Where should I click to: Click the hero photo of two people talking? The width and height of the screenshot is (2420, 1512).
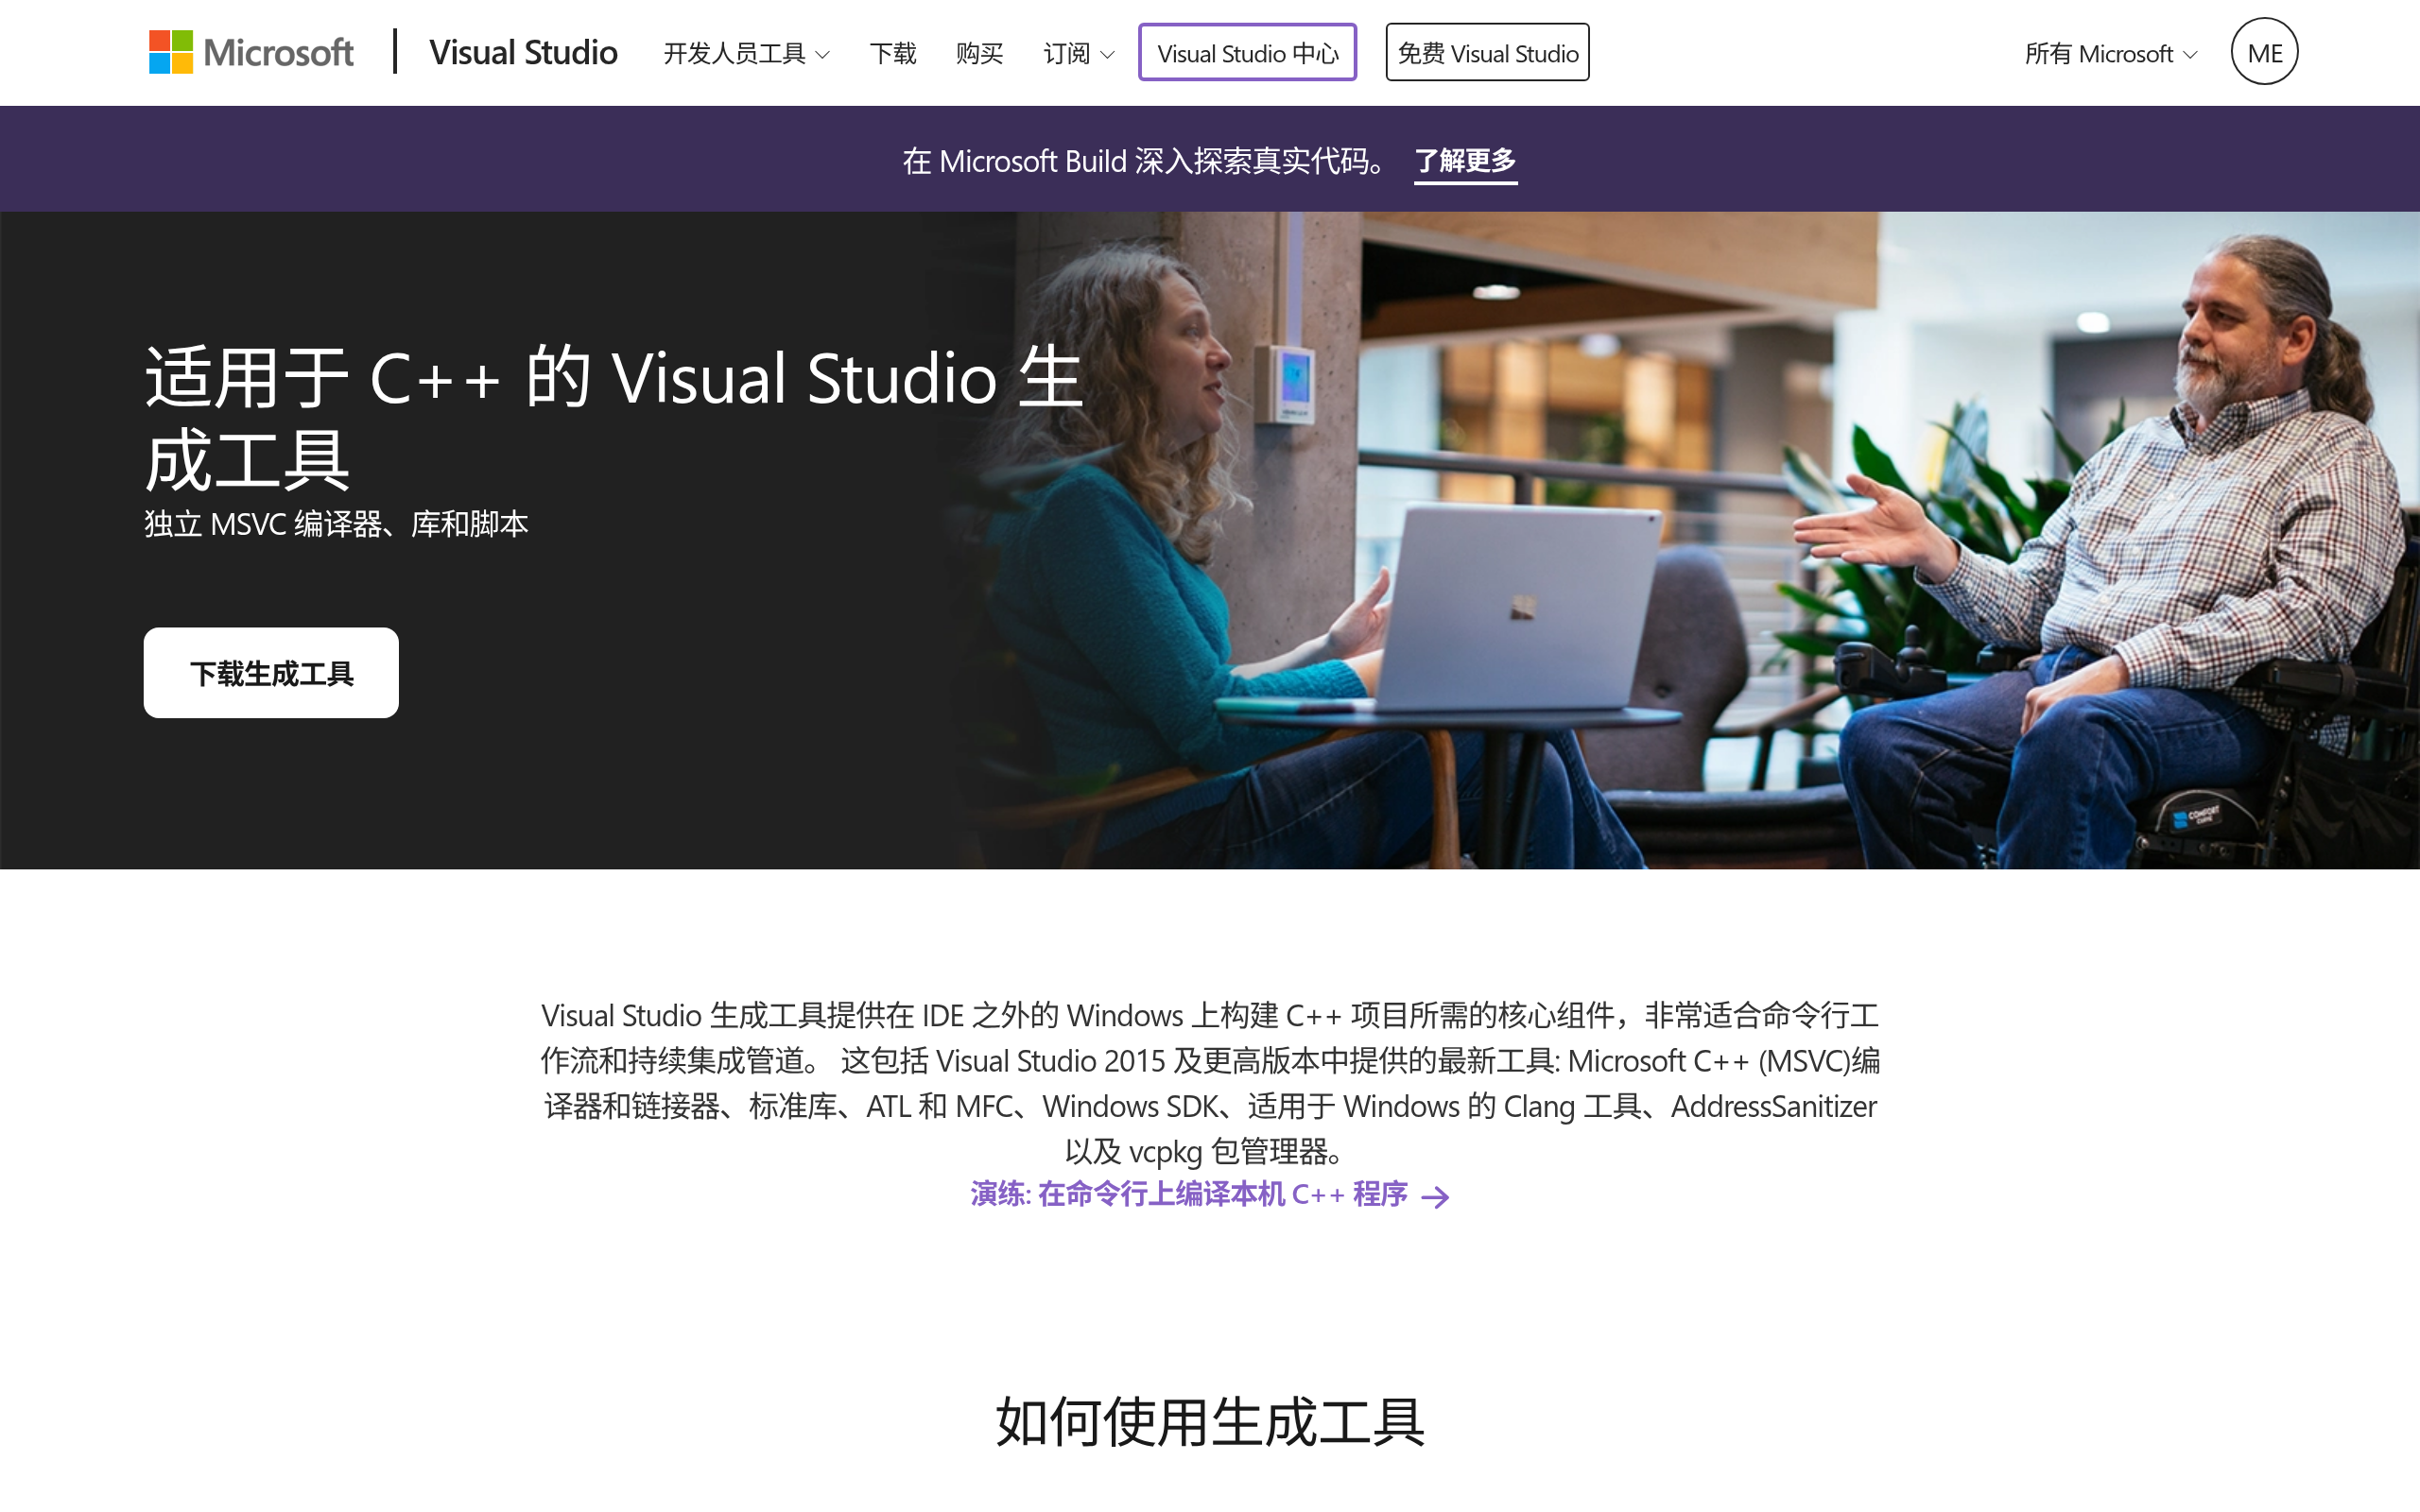[1680, 540]
